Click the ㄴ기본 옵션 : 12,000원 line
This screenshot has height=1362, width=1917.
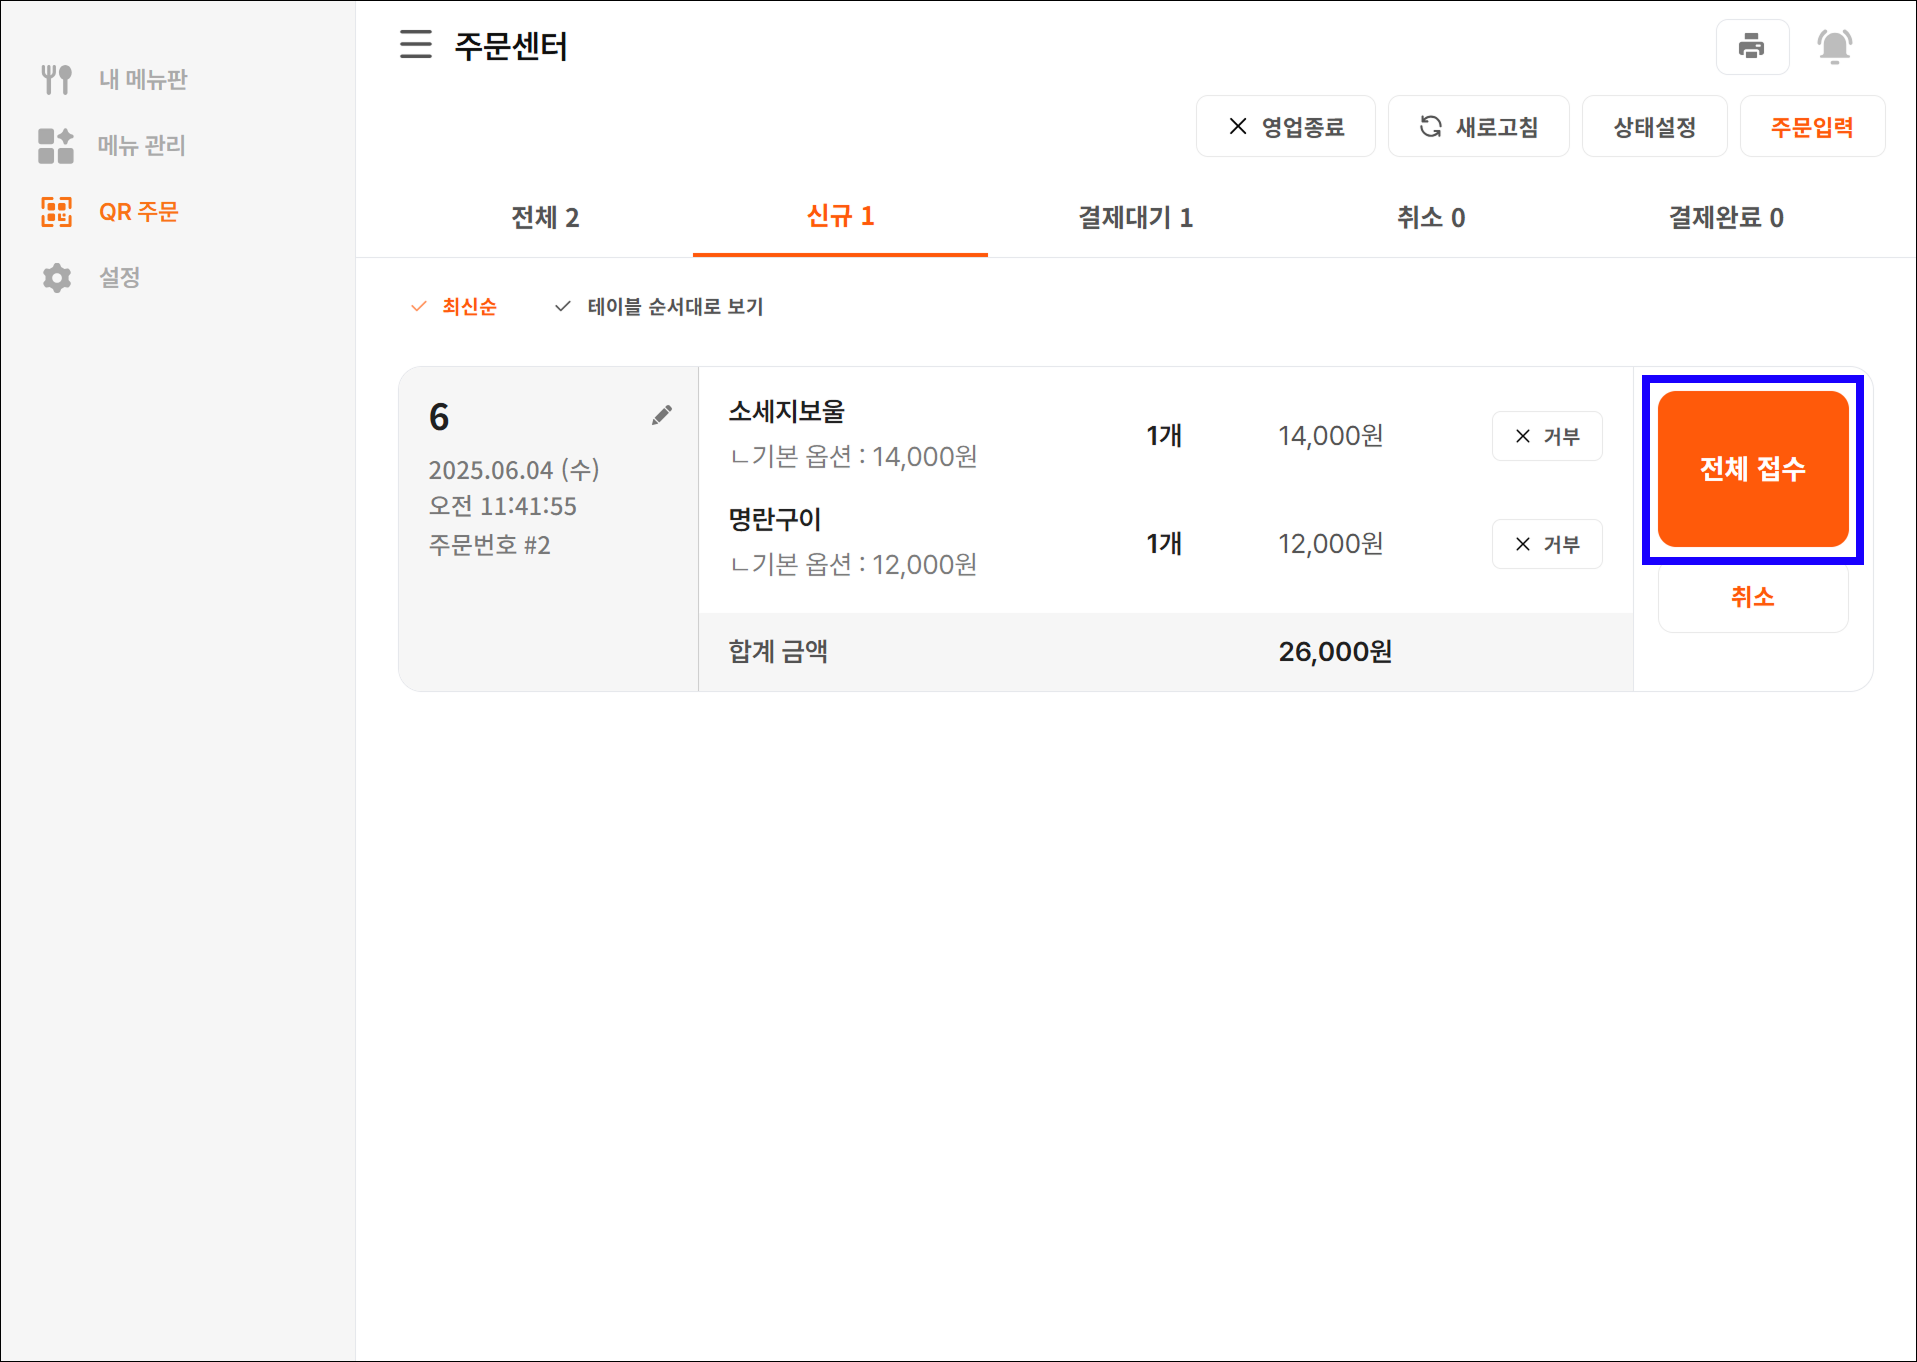pos(854,565)
